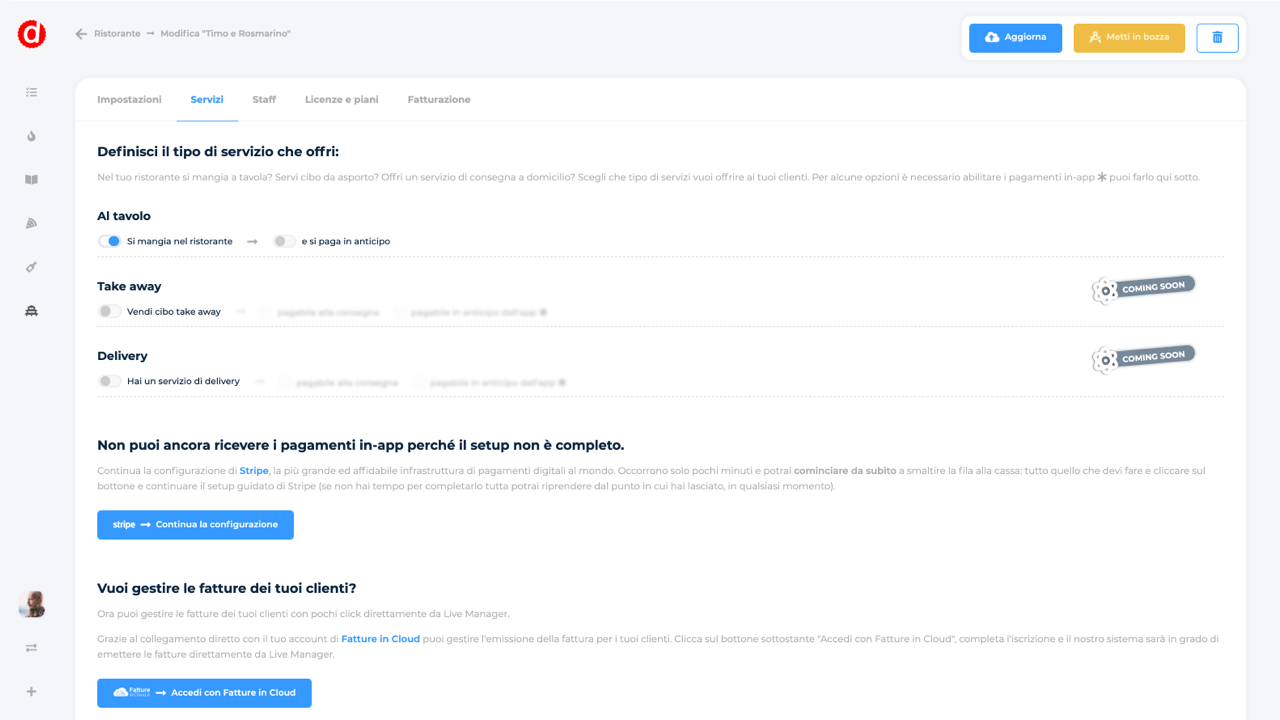
Task: Click the swap arrows icon in sidebar
Action: [x=32, y=648]
